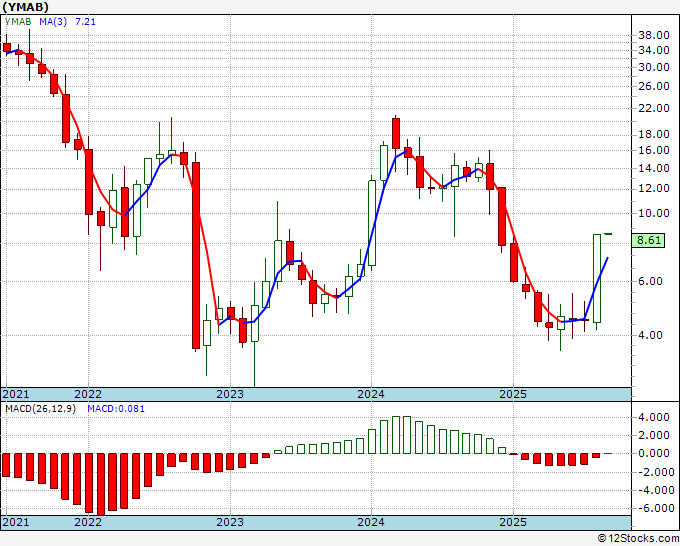
Task: Click 2022 on the price chart timeline
Action: click(88, 394)
